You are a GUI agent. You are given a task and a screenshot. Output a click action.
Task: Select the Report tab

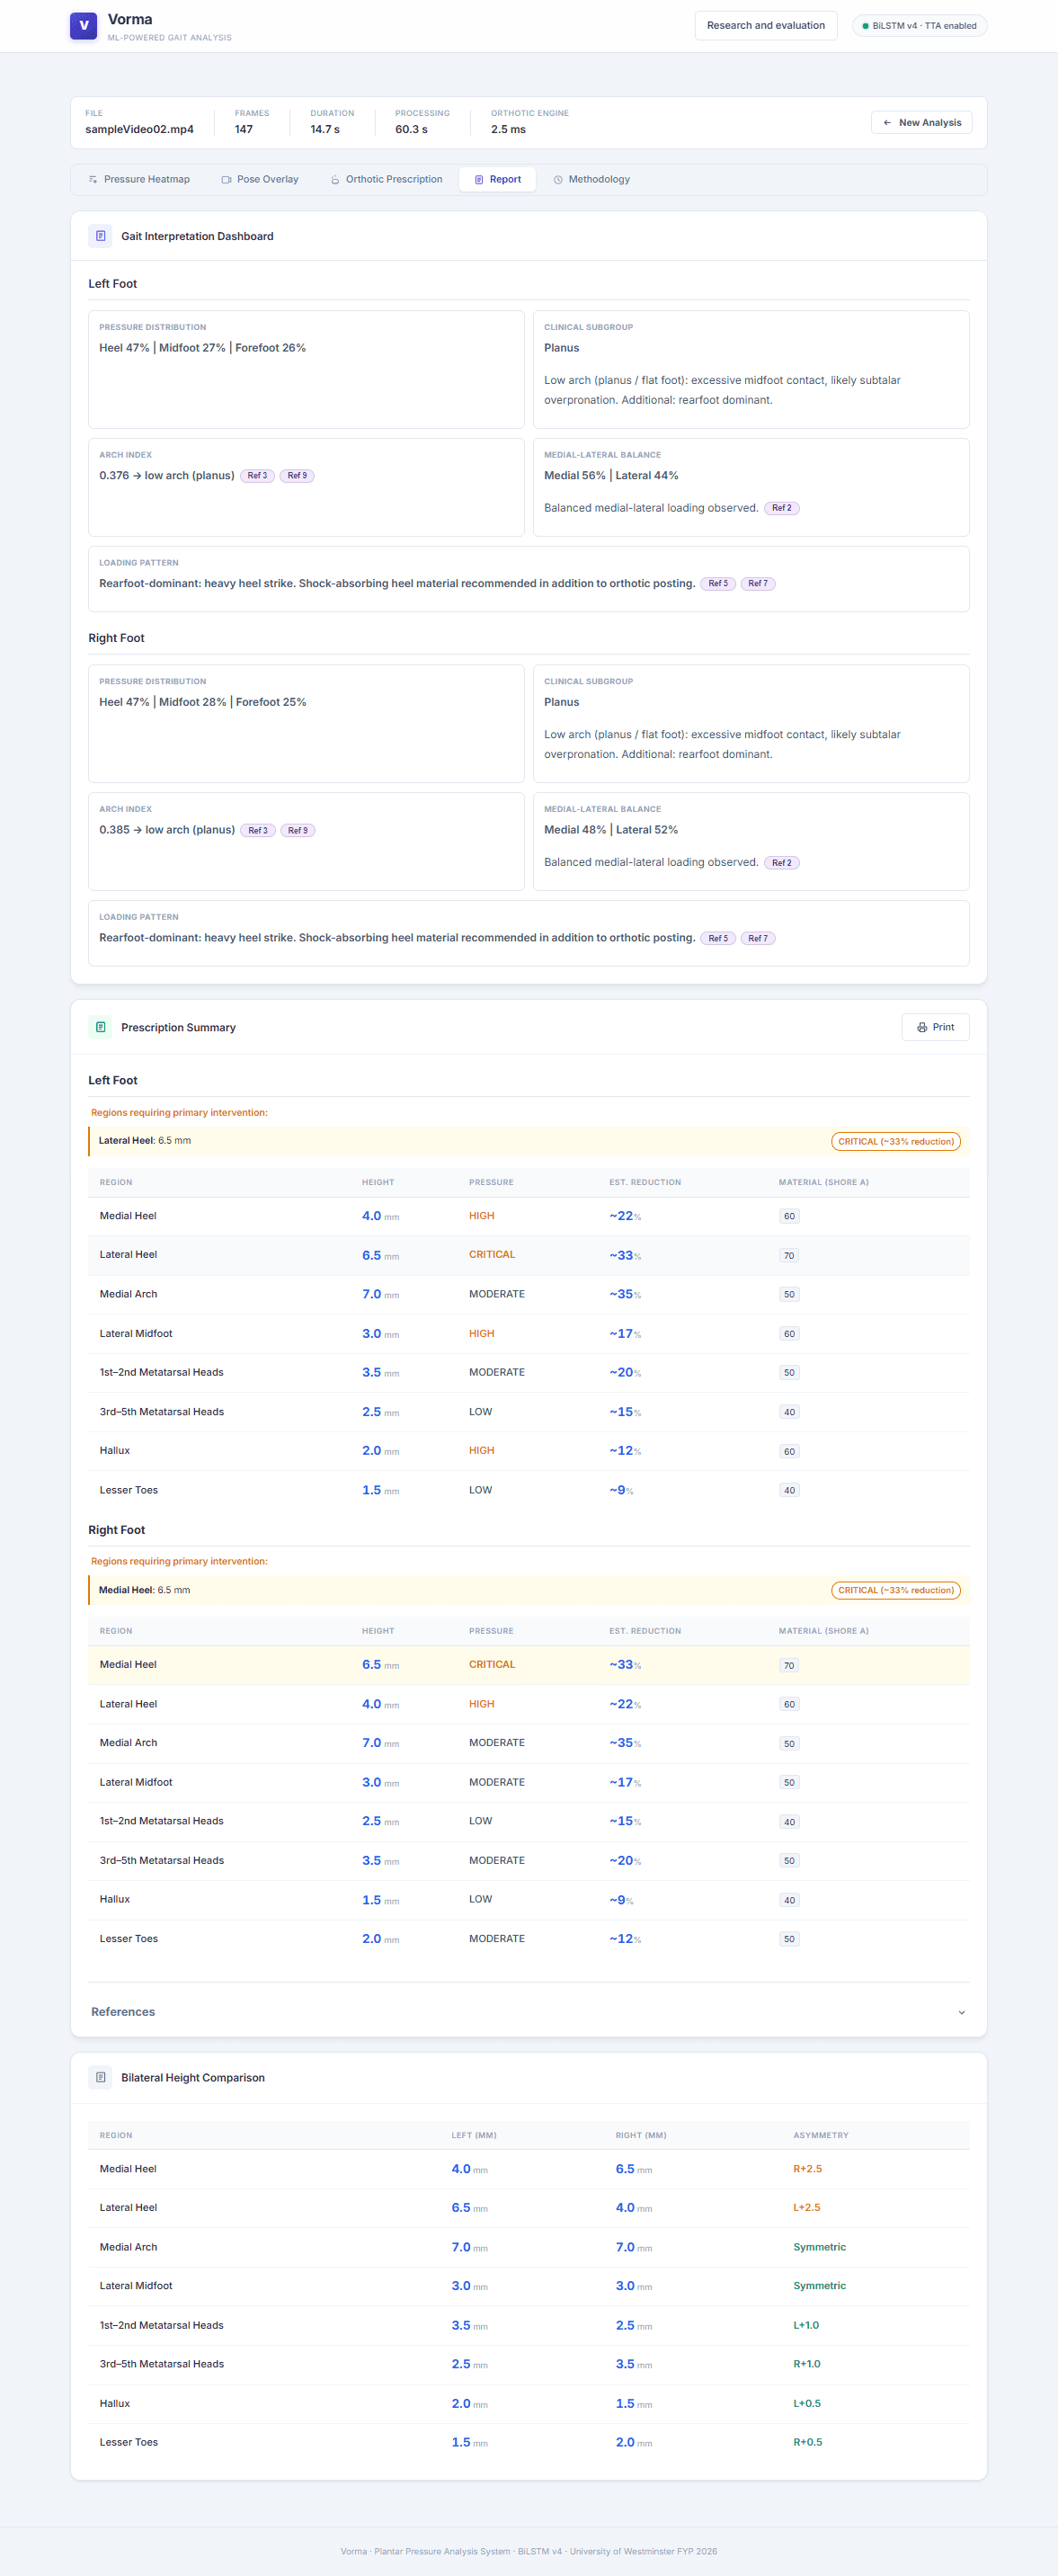click(497, 180)
